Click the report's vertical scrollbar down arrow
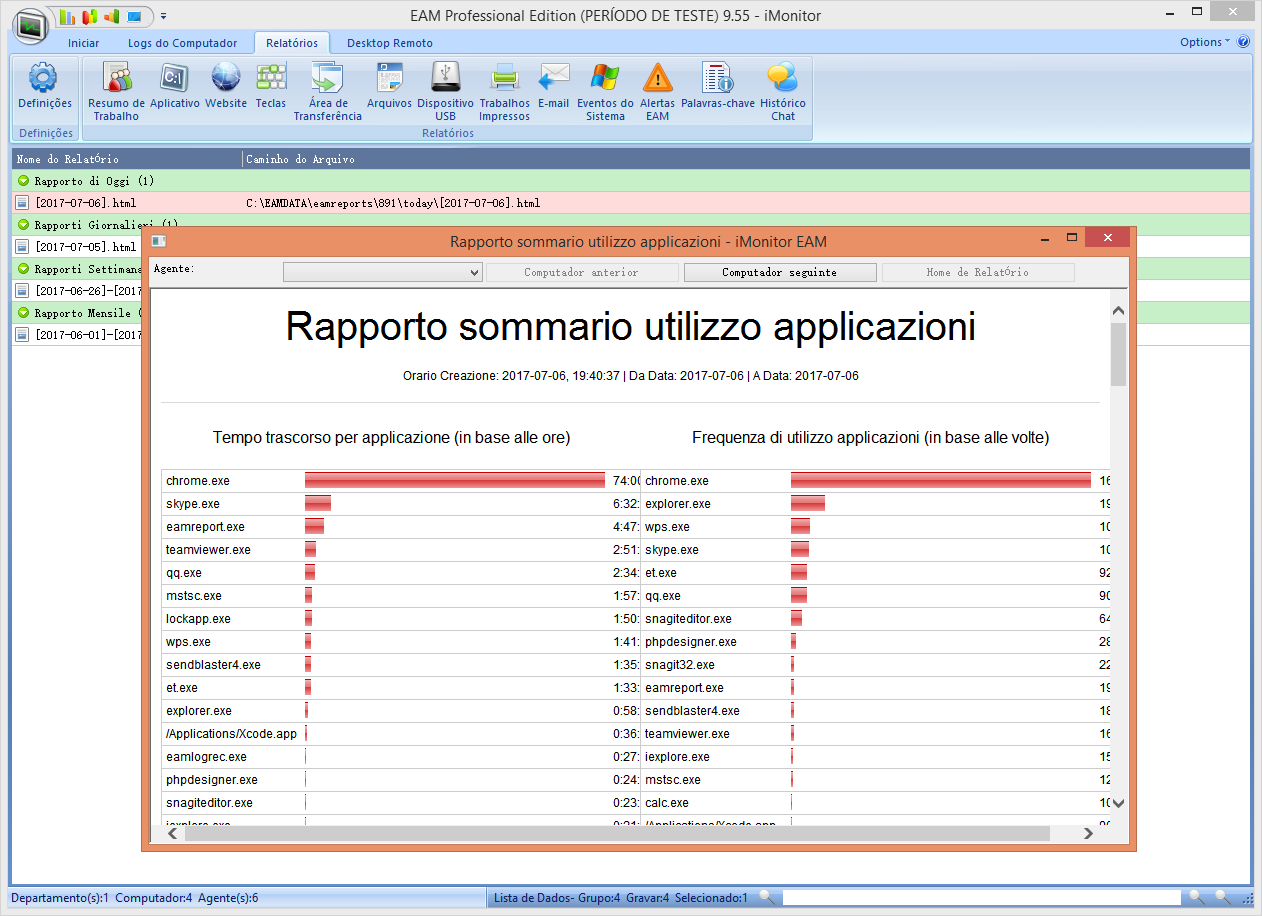Image resolution: width=1262 pixels, height=916 pixels. (x=1119, y=802)
